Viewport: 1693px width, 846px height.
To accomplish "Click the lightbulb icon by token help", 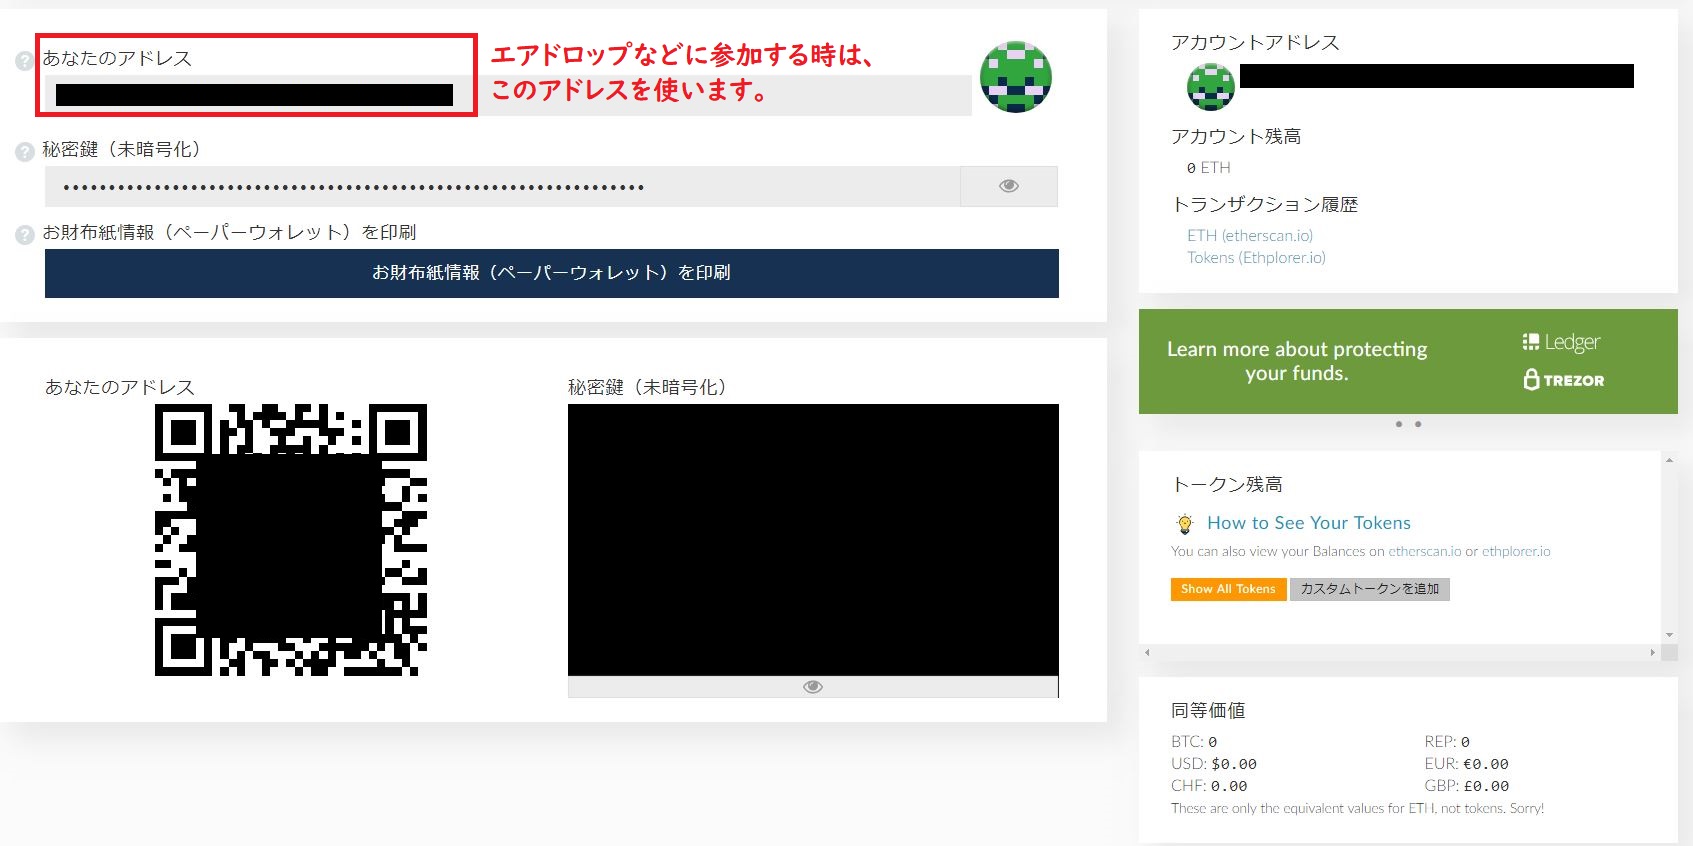I will point(1185,523).
